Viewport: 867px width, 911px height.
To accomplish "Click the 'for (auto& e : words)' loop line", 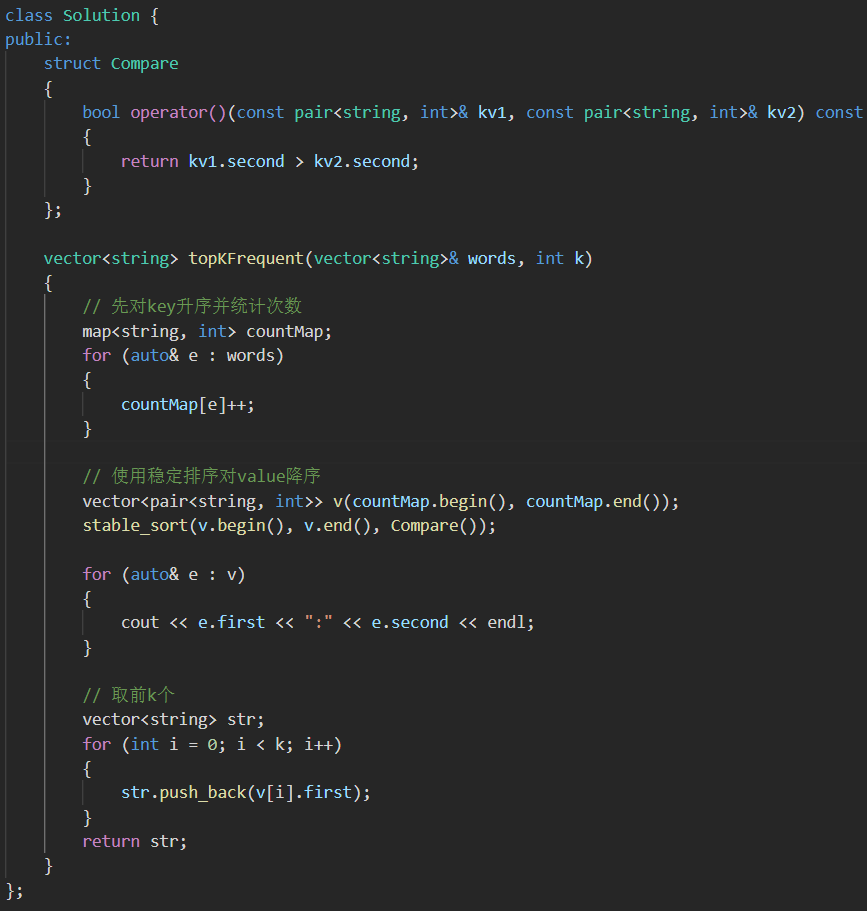I will click(183, 356).
